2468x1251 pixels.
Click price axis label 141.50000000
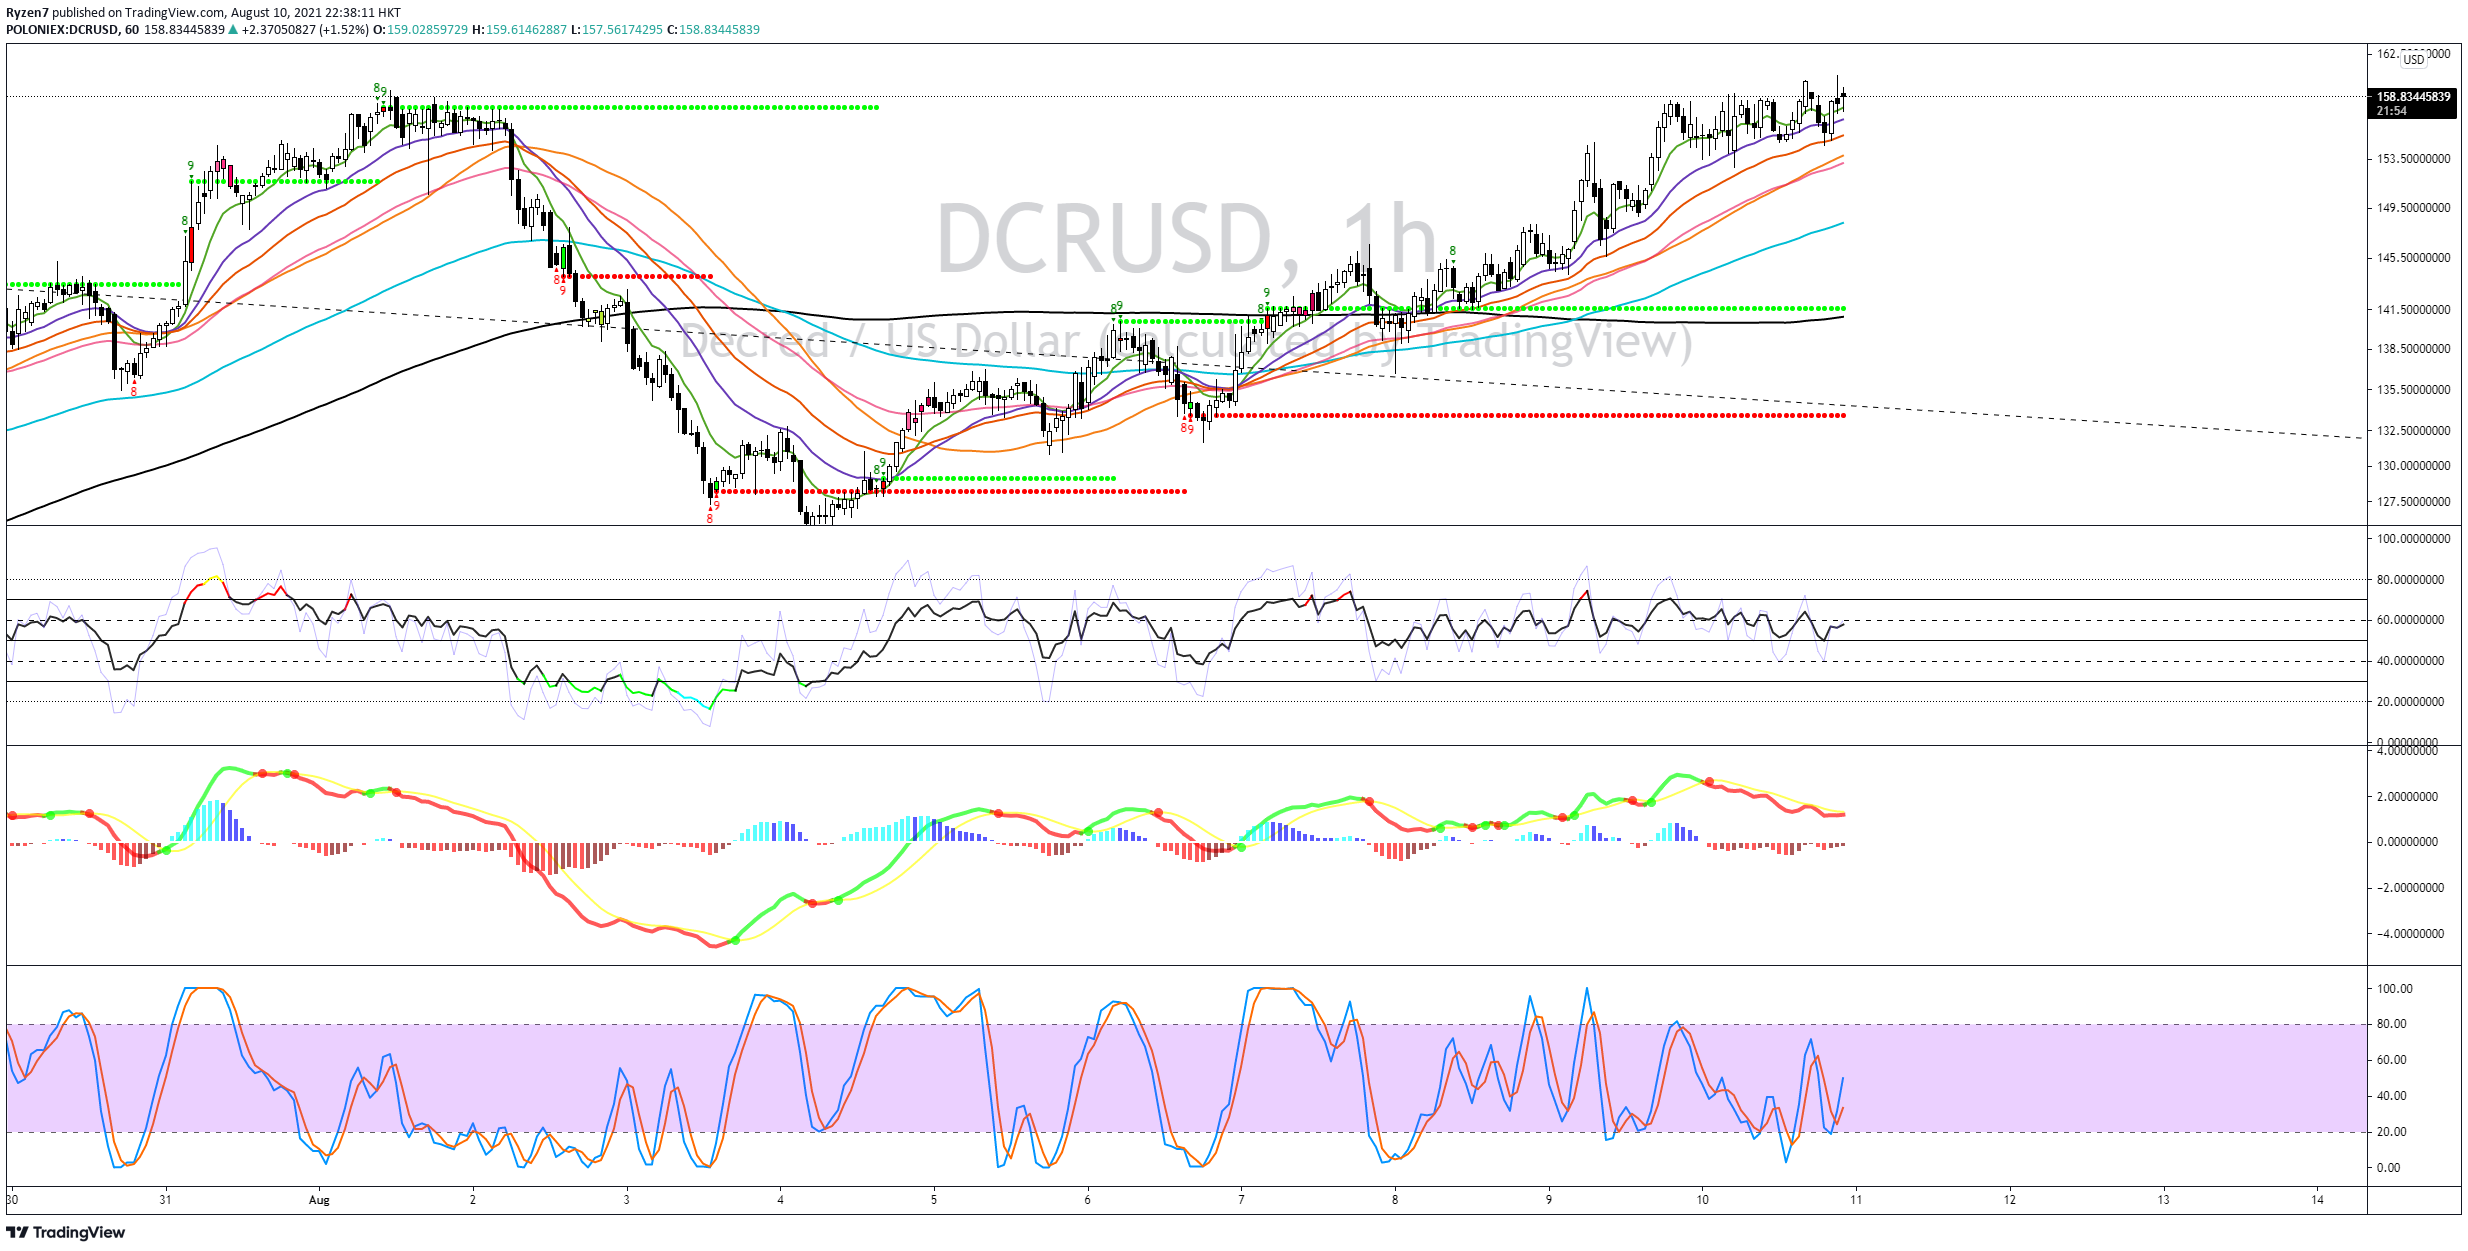[2414, 310]
